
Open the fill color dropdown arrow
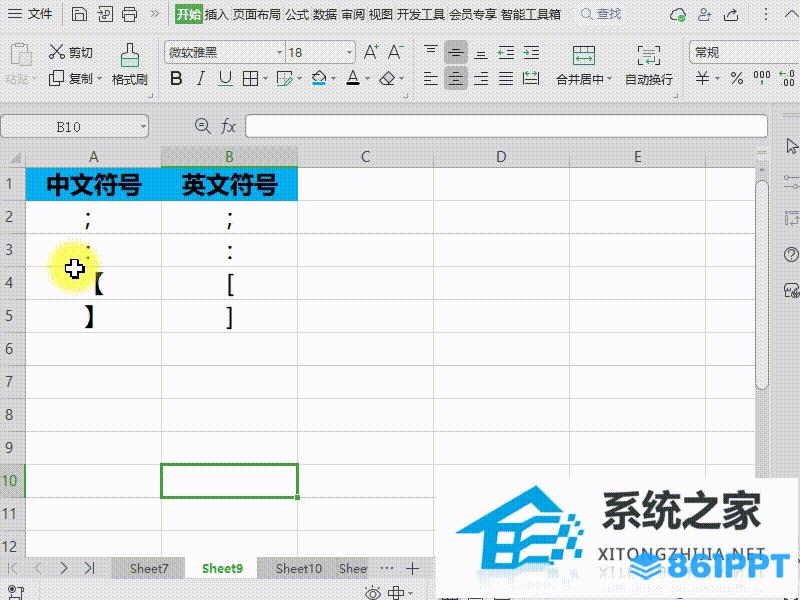(333, 79)
